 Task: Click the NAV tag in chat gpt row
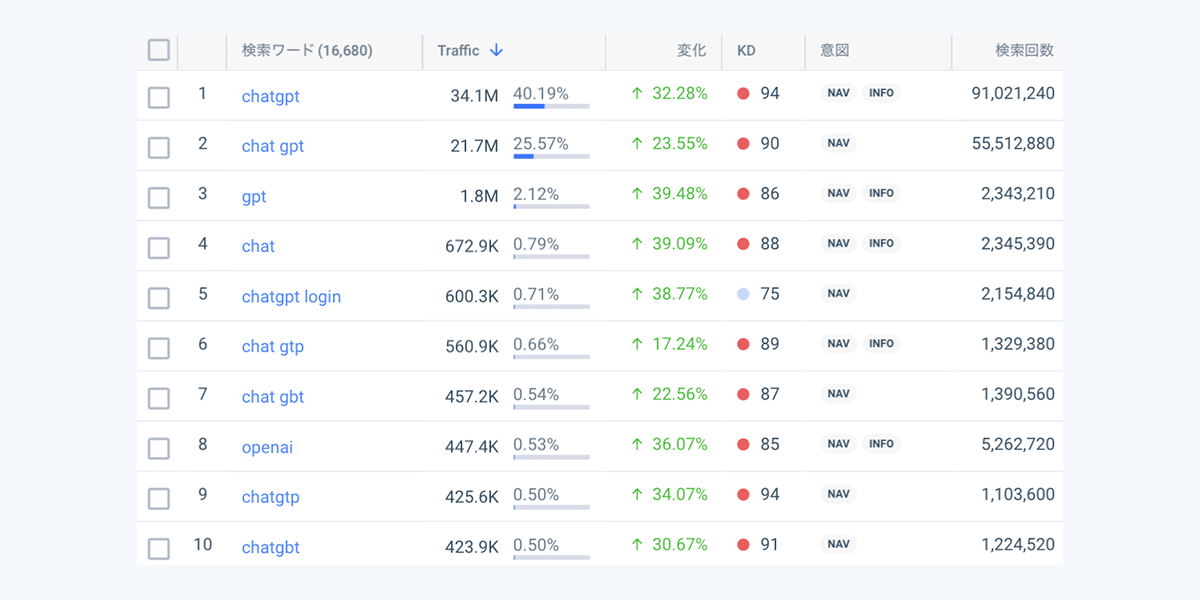click(838, 143)
